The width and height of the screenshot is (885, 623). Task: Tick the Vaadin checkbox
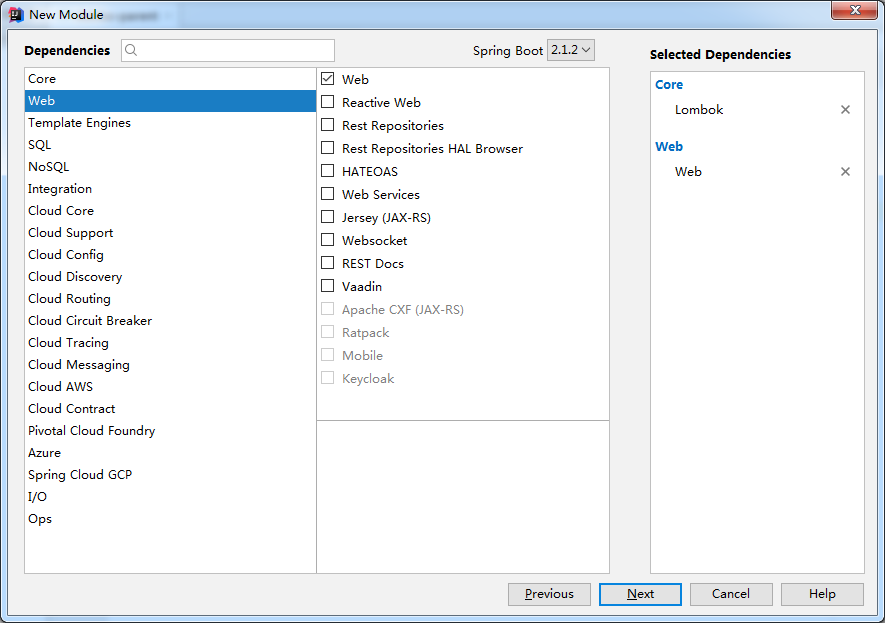[327, 286]
